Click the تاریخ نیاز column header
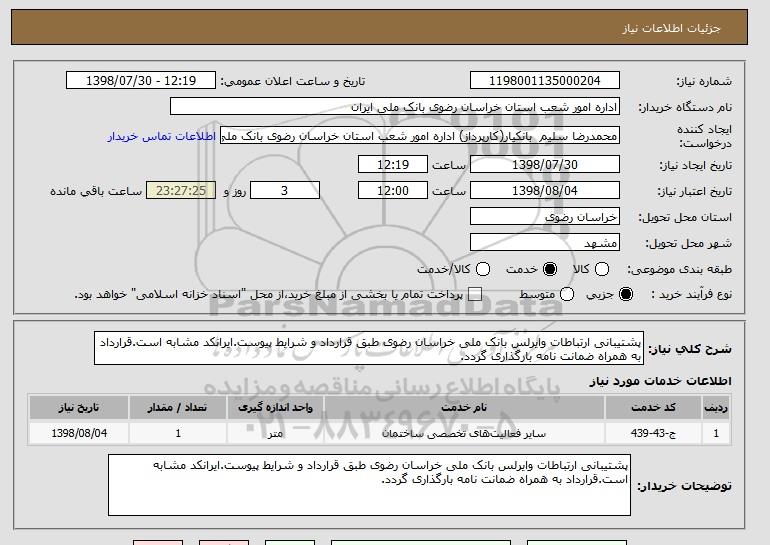The width and height of the screenshot is (770, 545). pos(79,408)
